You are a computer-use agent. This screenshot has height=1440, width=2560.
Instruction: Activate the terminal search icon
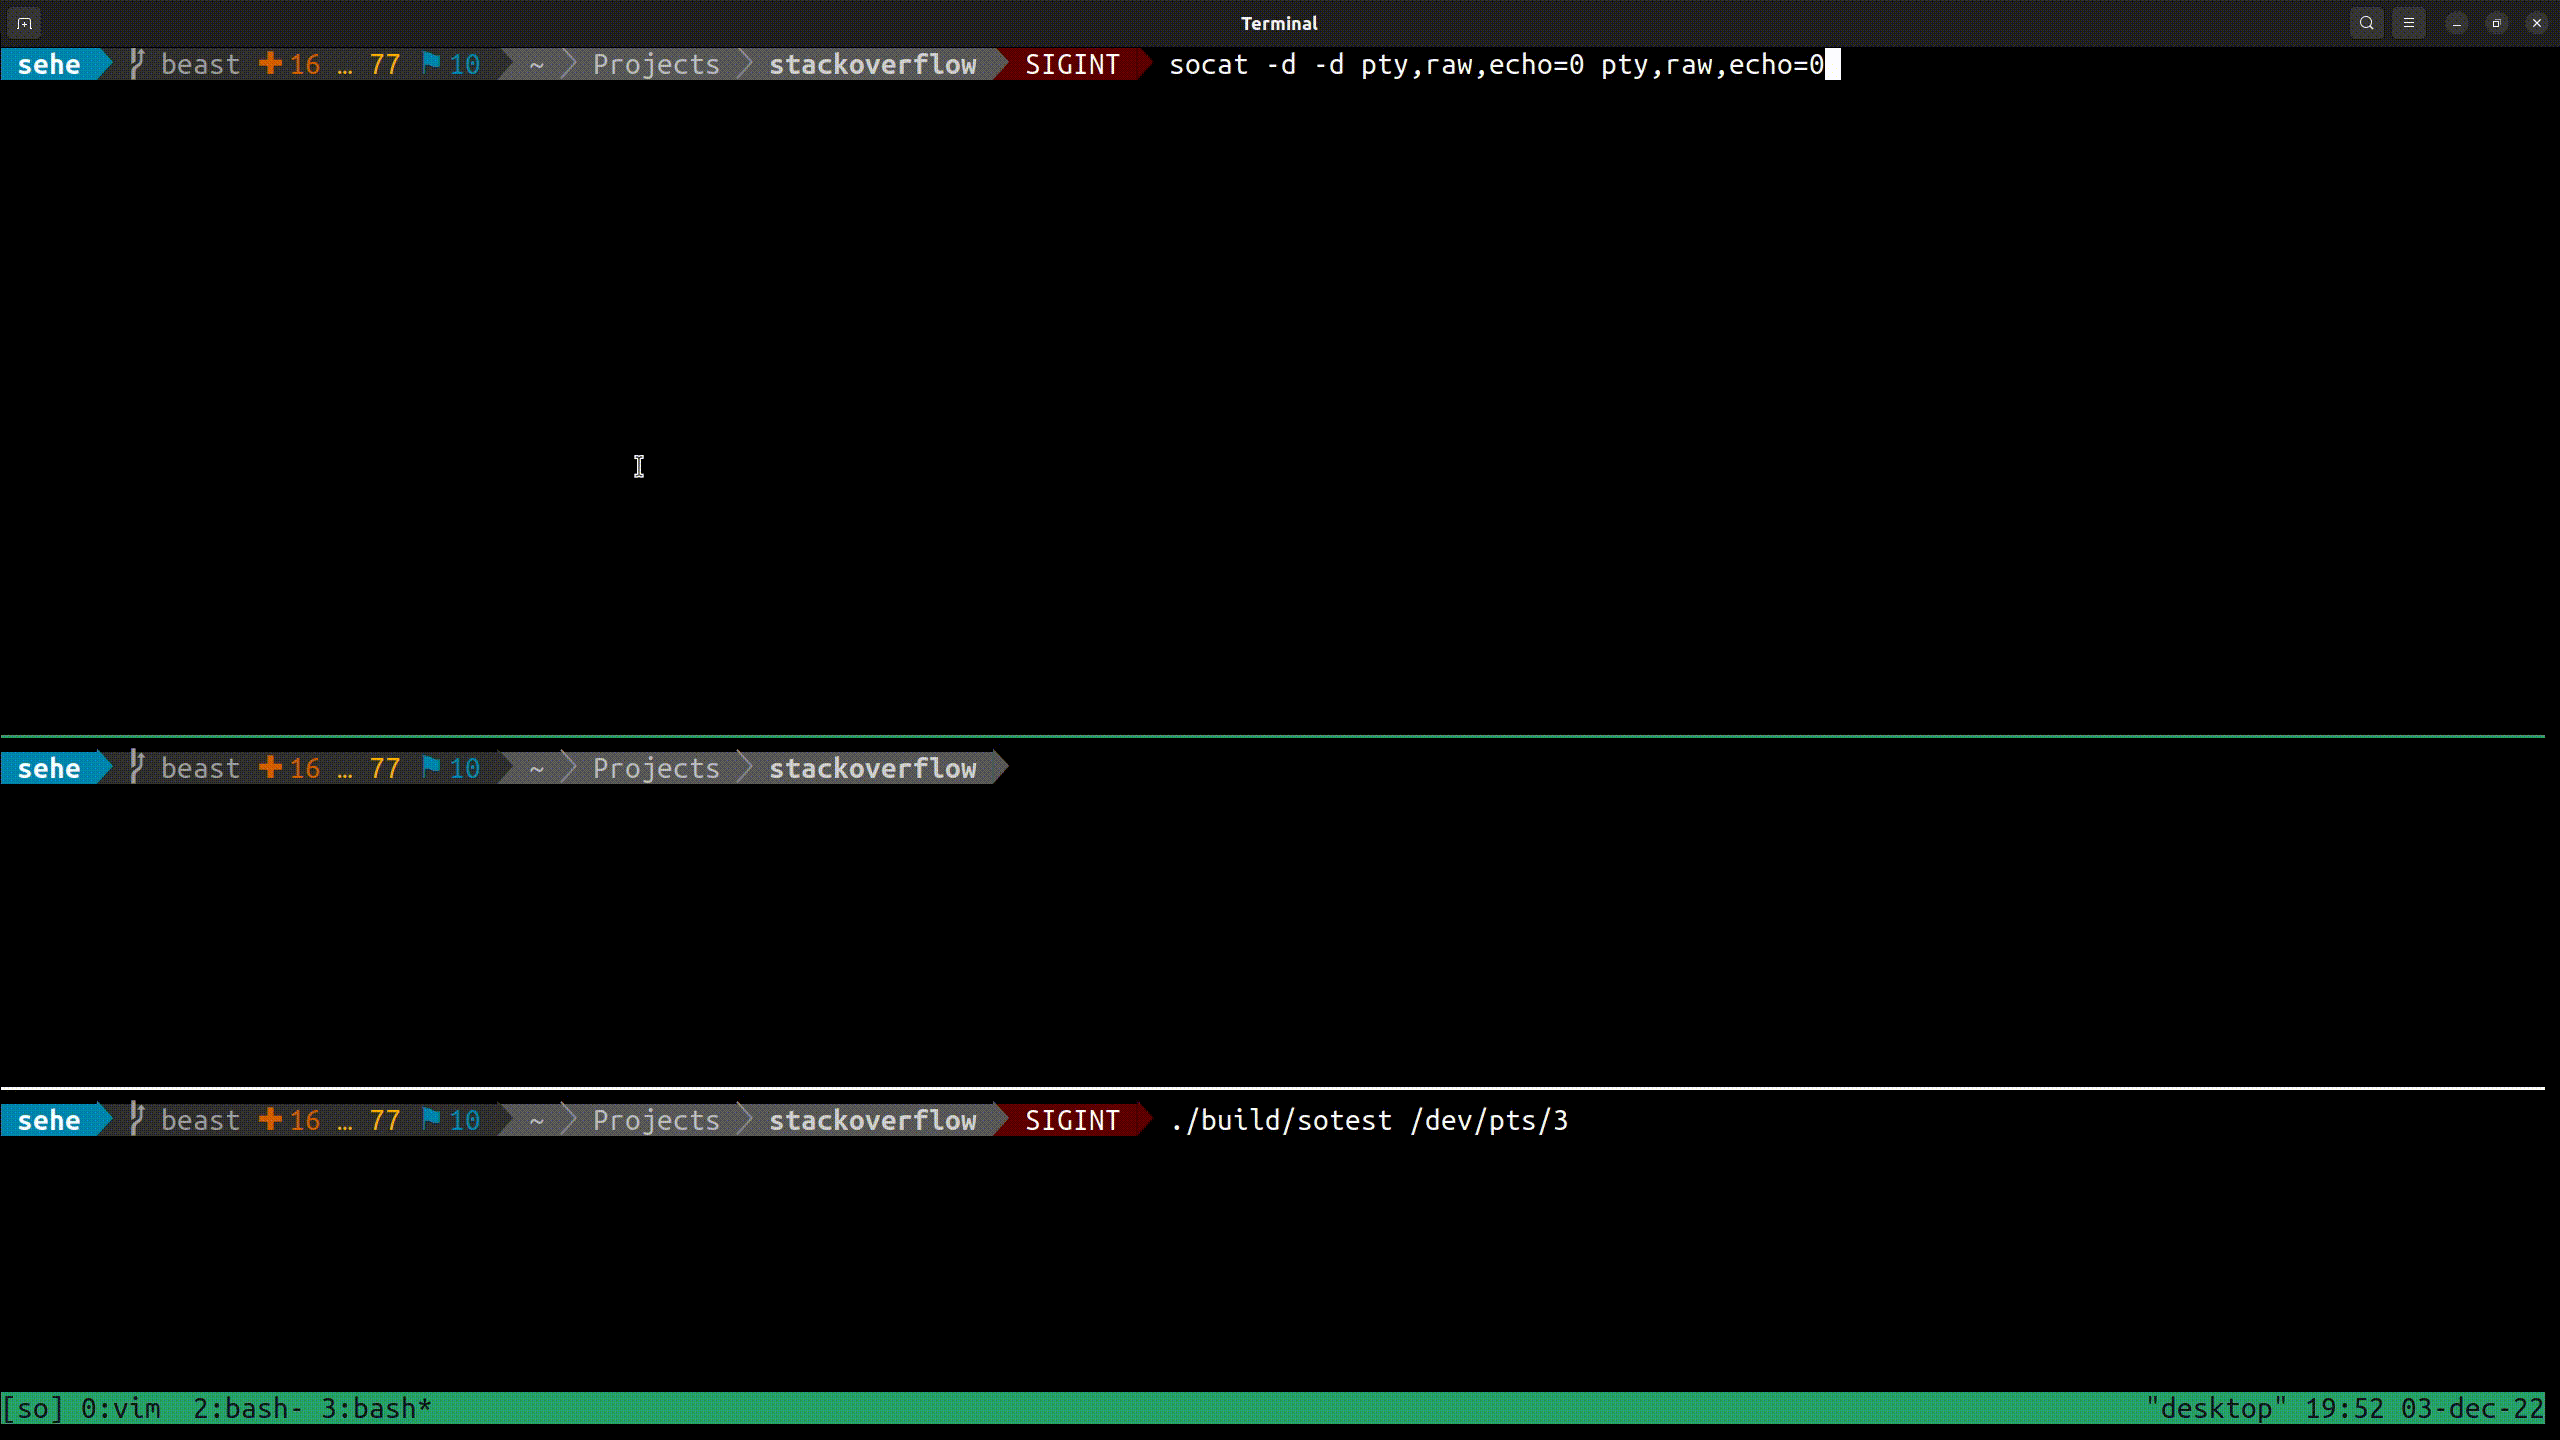(x=2366, y=22)
